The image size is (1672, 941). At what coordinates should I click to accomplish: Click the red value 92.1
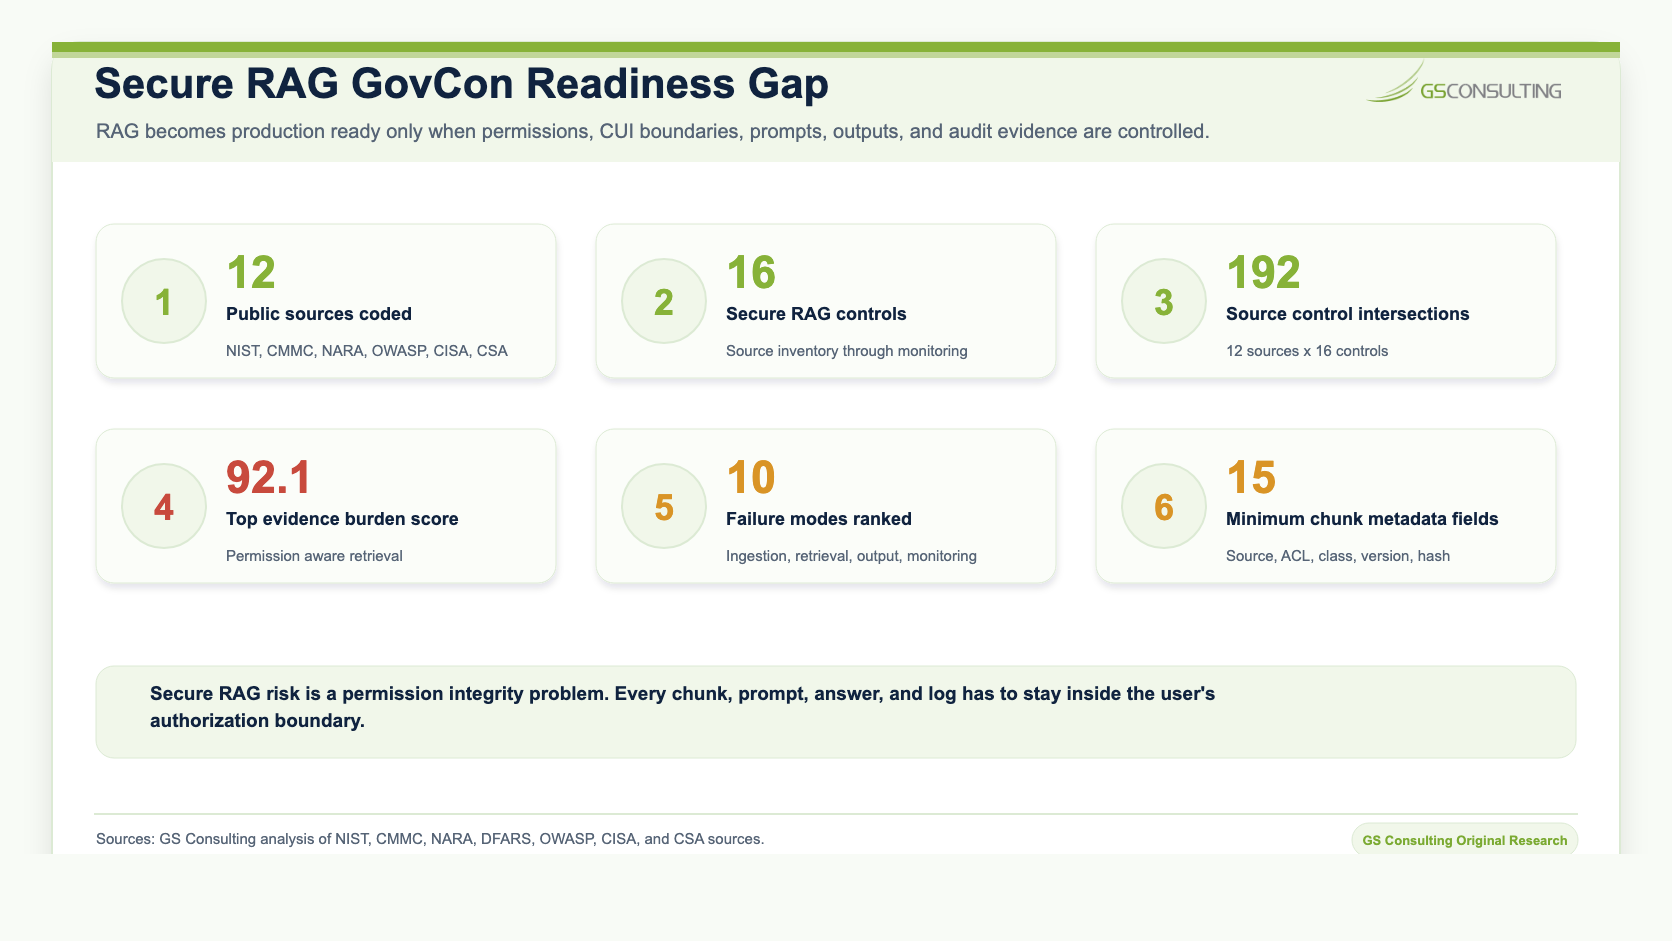click(x=269, y=477)
